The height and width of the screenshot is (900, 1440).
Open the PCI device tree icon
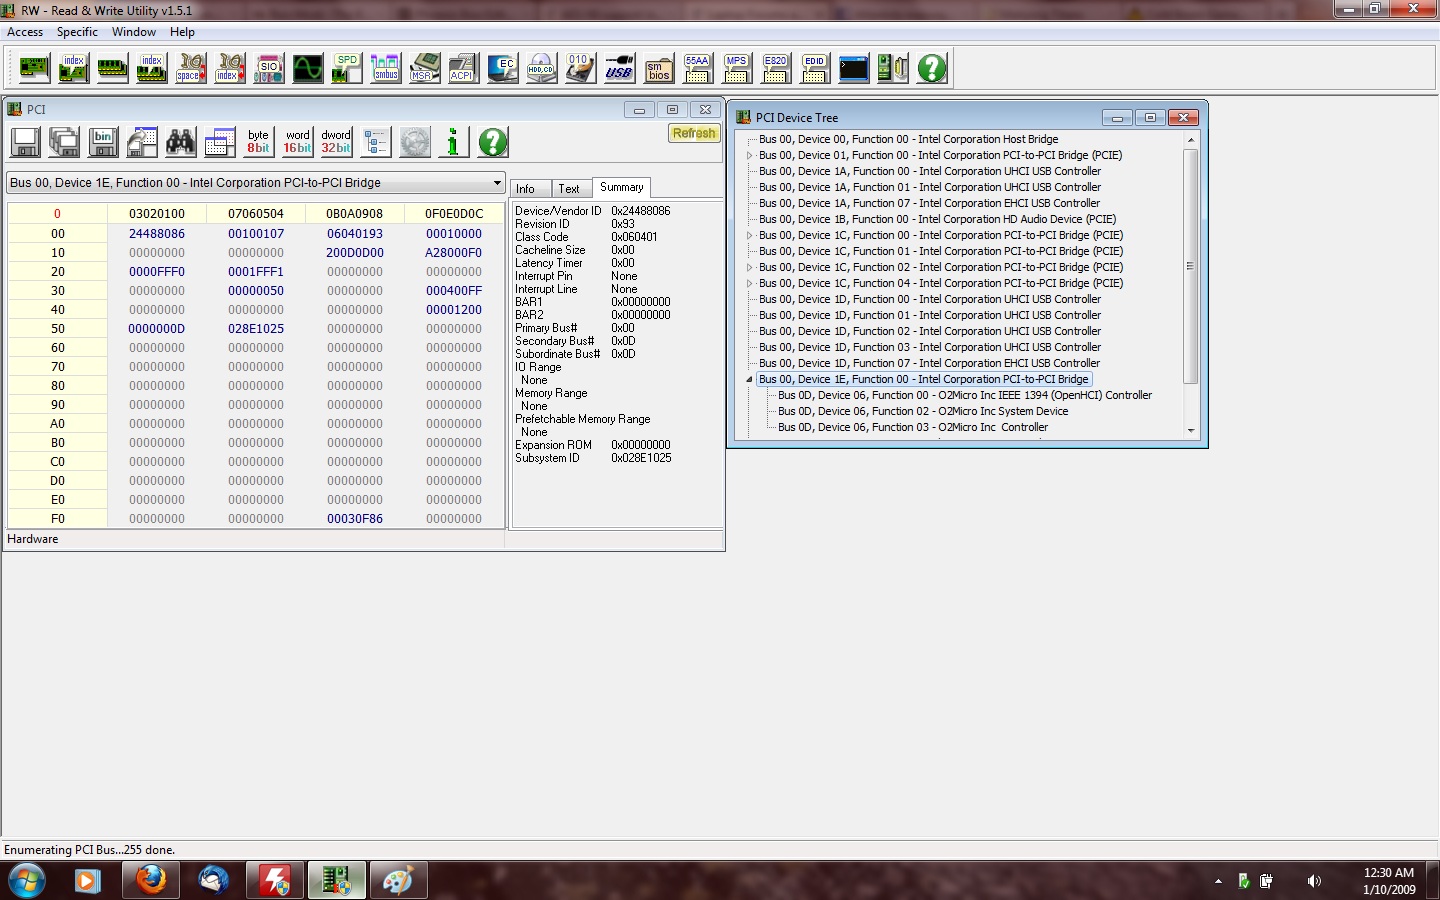(x=376, y=142)
